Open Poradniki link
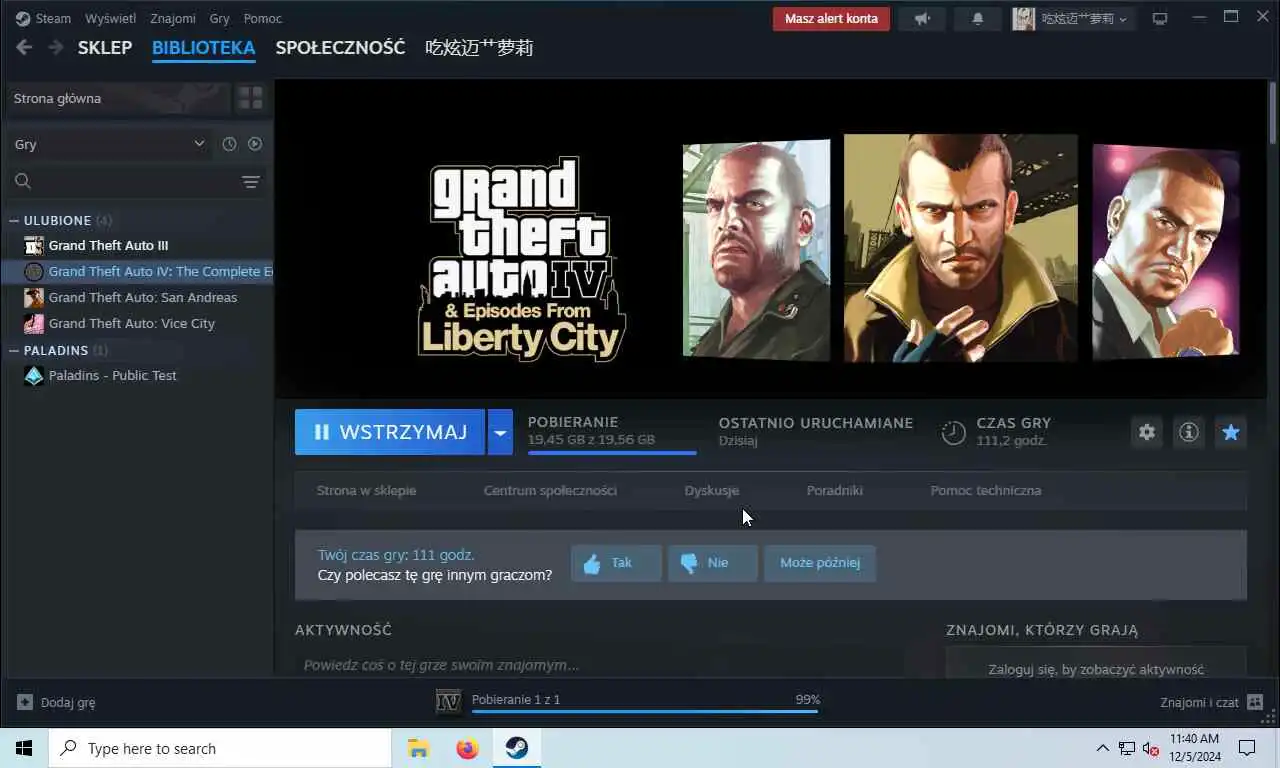 pyautogui.click(x=835, y=490)
